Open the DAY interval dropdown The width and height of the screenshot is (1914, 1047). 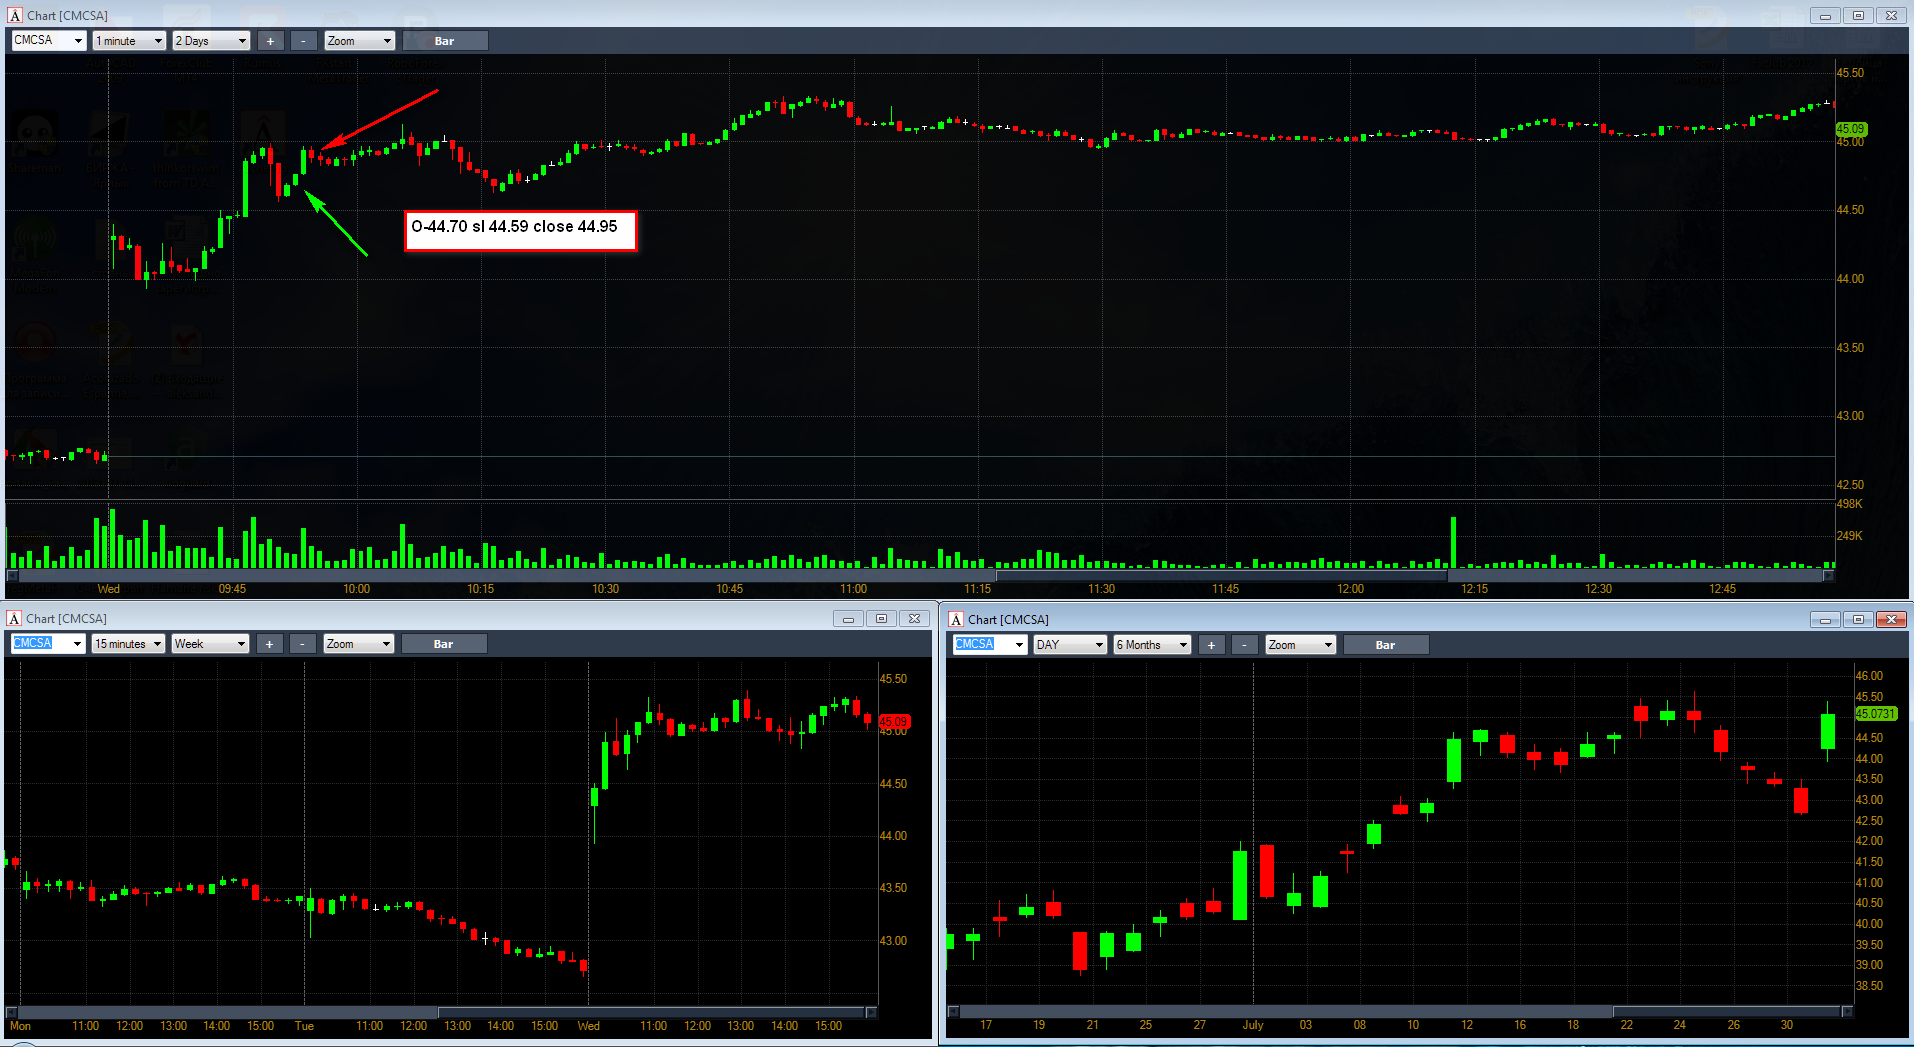[1070, 645]
